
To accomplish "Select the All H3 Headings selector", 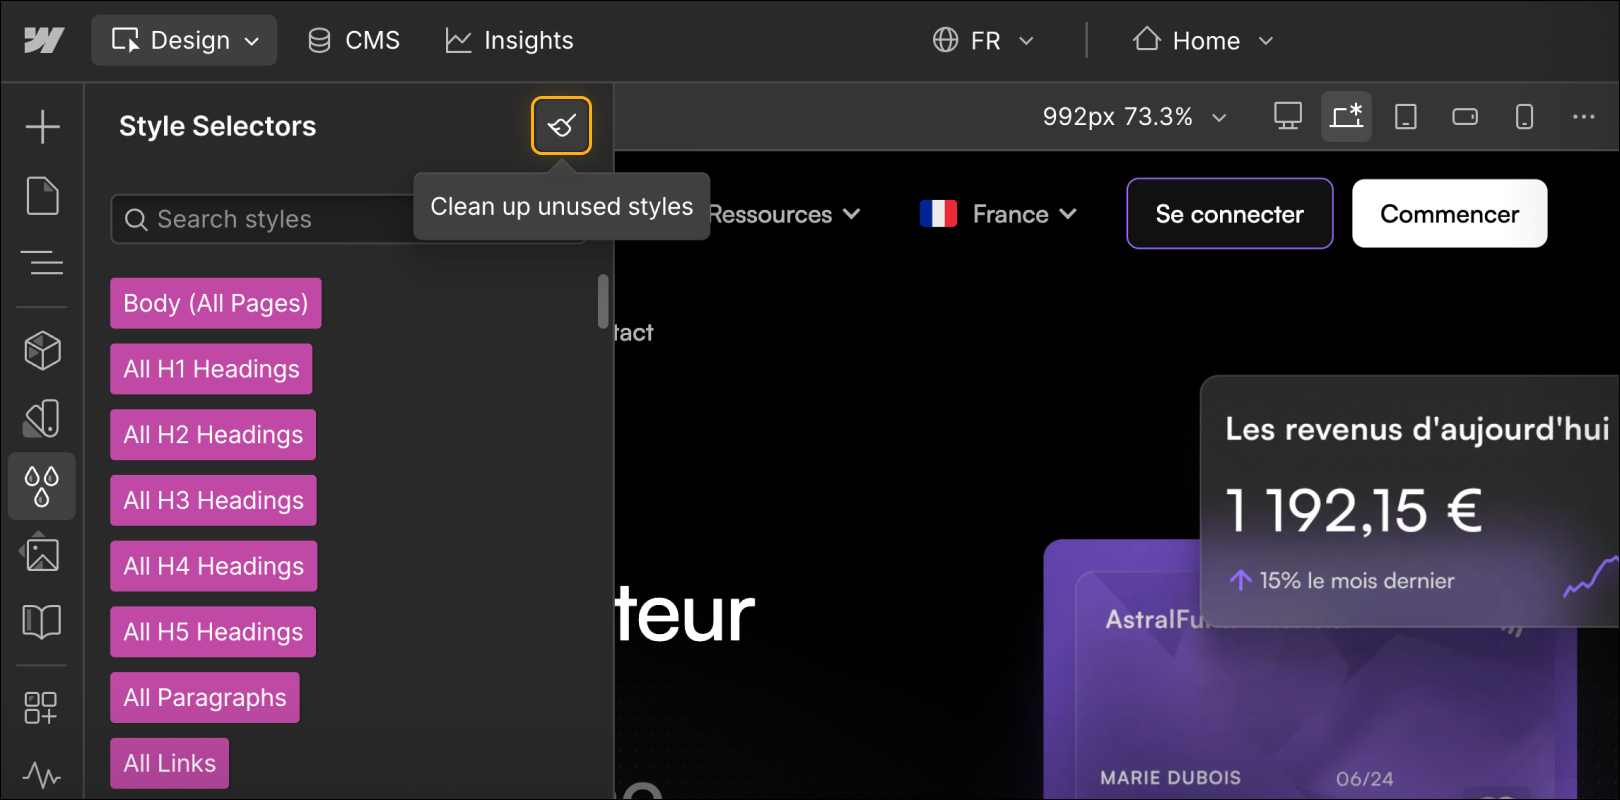I will click(x=214, y=500).
